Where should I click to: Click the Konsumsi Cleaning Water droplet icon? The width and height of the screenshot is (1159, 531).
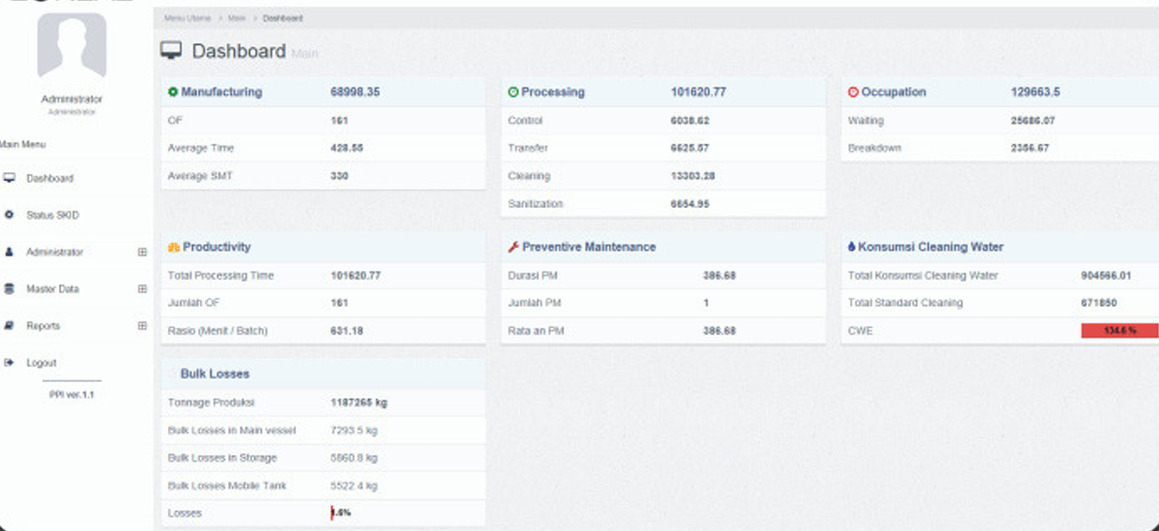(x=851, y=247)
